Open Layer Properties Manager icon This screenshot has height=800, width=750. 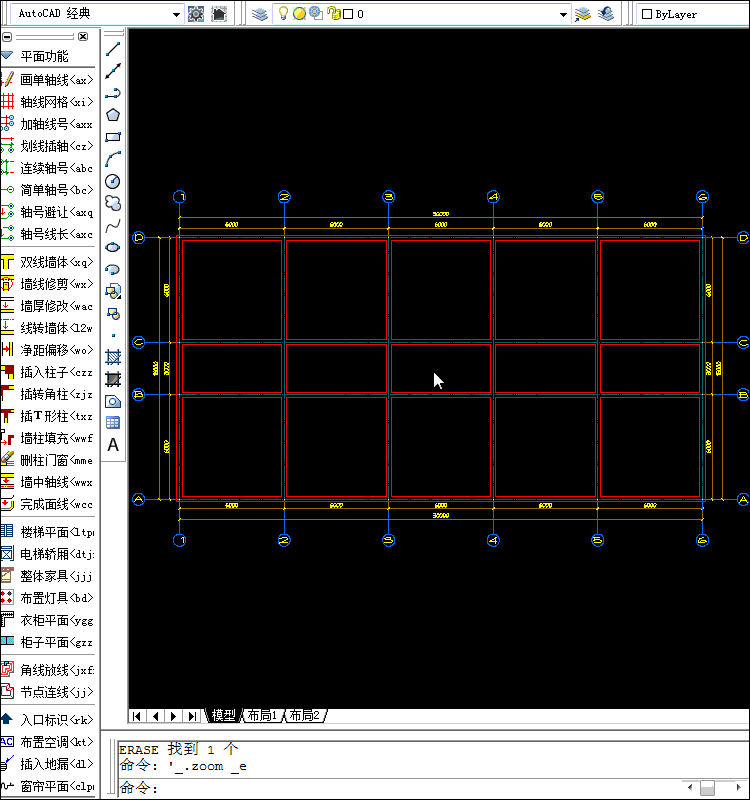coord(260,14)
